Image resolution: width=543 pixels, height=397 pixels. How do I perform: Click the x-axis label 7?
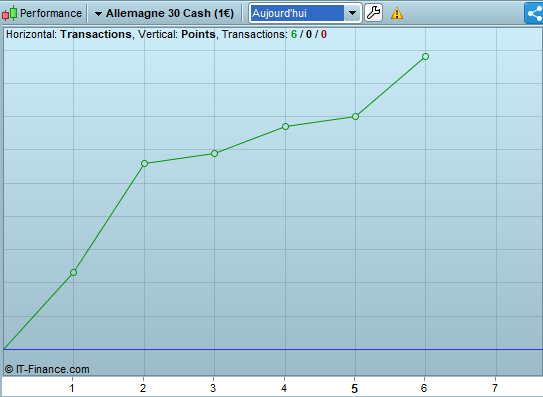coord(495,388)
